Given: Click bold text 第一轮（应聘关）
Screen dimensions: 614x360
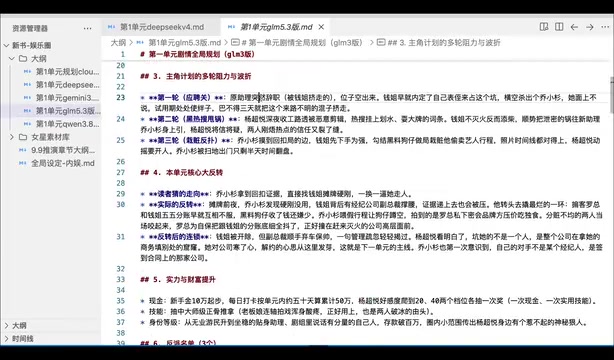Looking at the screenshot, I should point(184,98).
